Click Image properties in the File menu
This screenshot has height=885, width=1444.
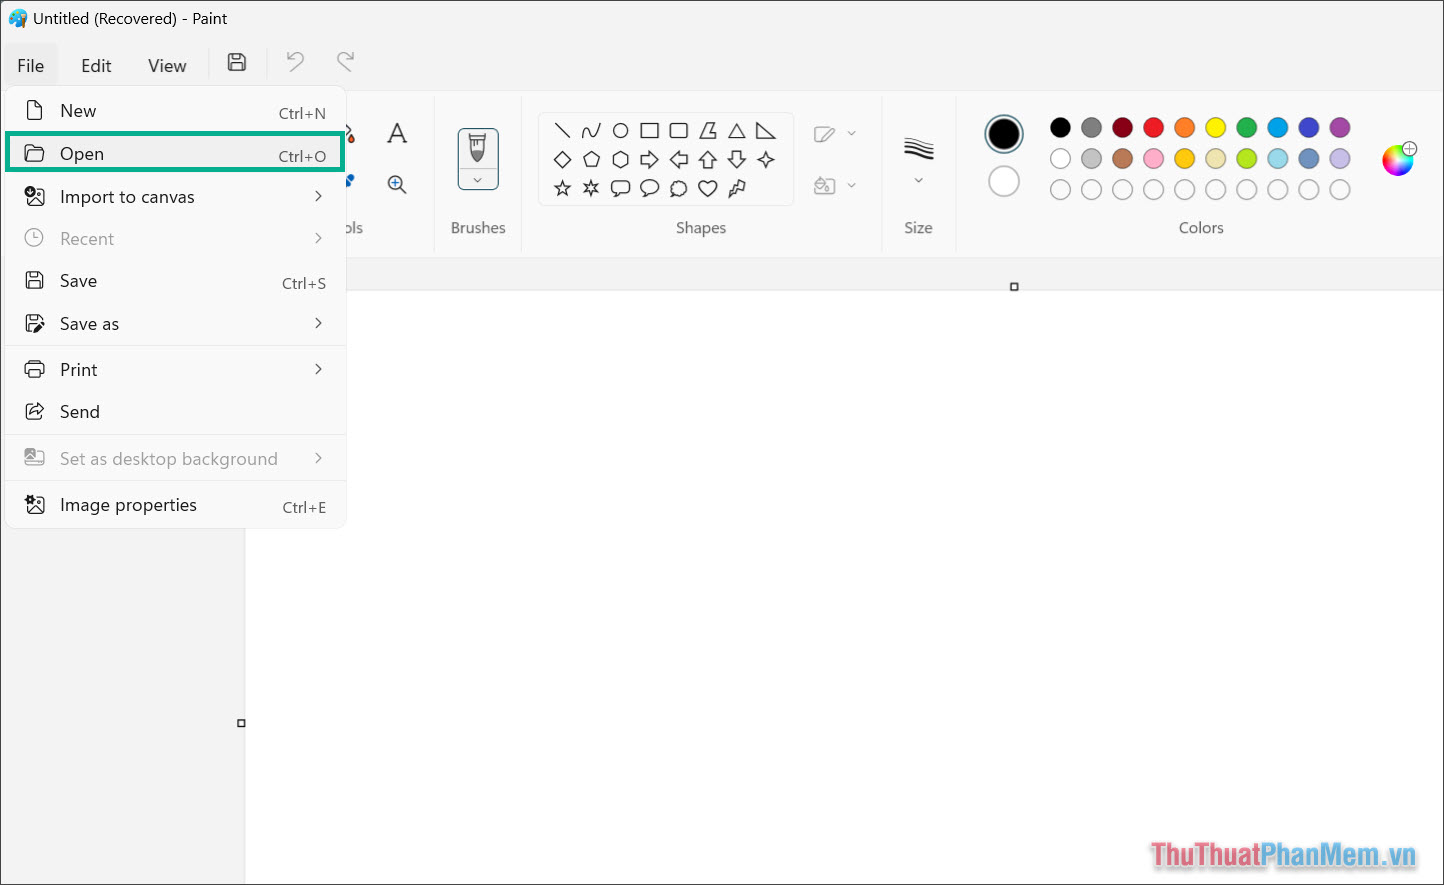pos(128,505)
